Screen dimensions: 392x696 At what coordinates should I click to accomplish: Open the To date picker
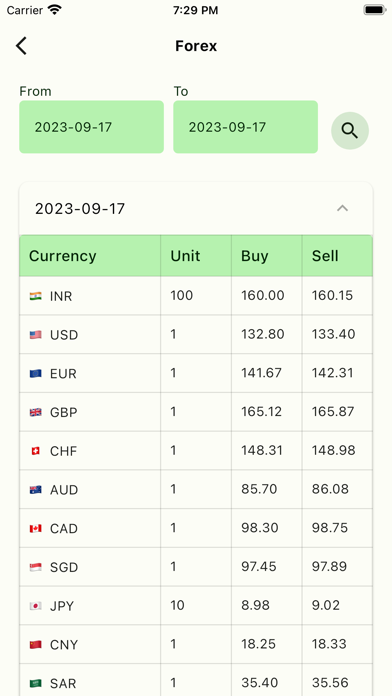point(245,127)
